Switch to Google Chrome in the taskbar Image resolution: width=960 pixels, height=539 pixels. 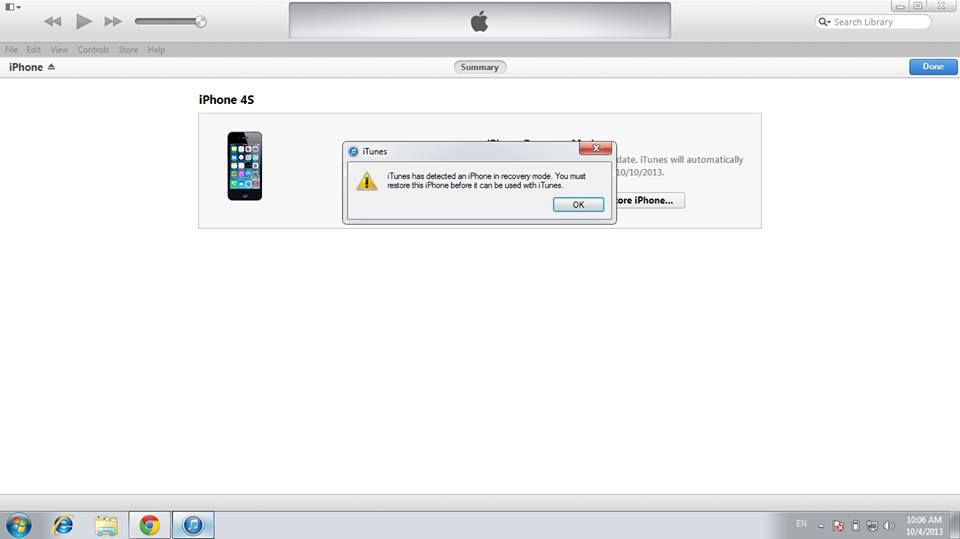click(x=149, y=525)
